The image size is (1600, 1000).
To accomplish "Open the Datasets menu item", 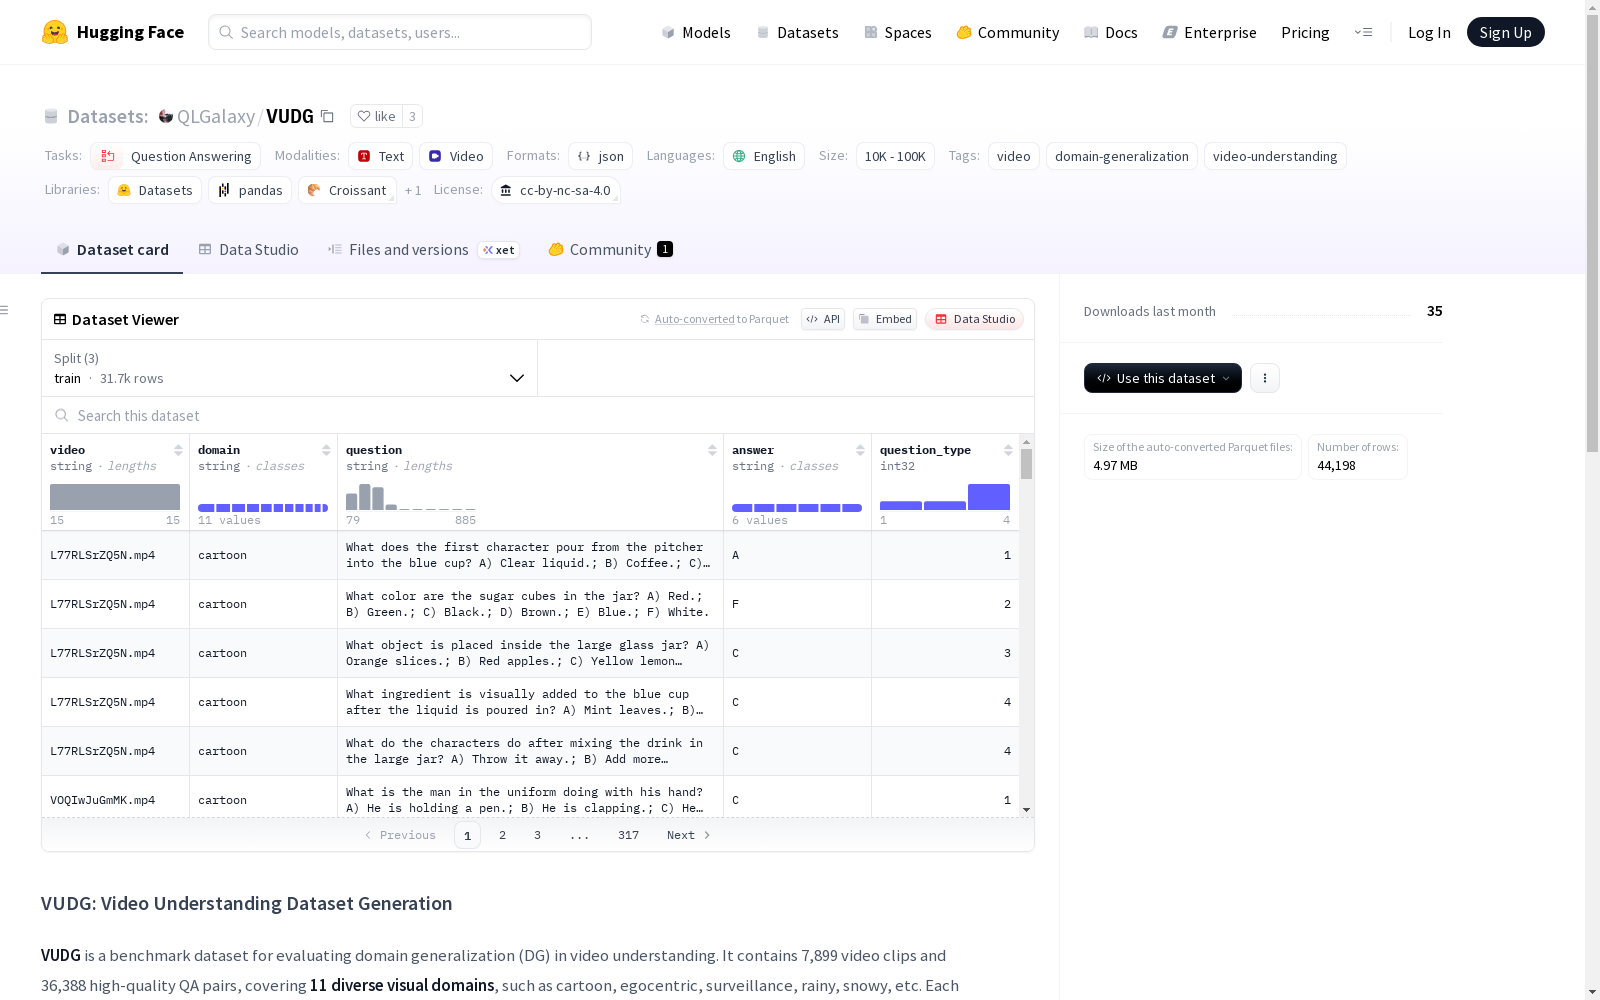I will pyautogui.click(x=797, y=32).
